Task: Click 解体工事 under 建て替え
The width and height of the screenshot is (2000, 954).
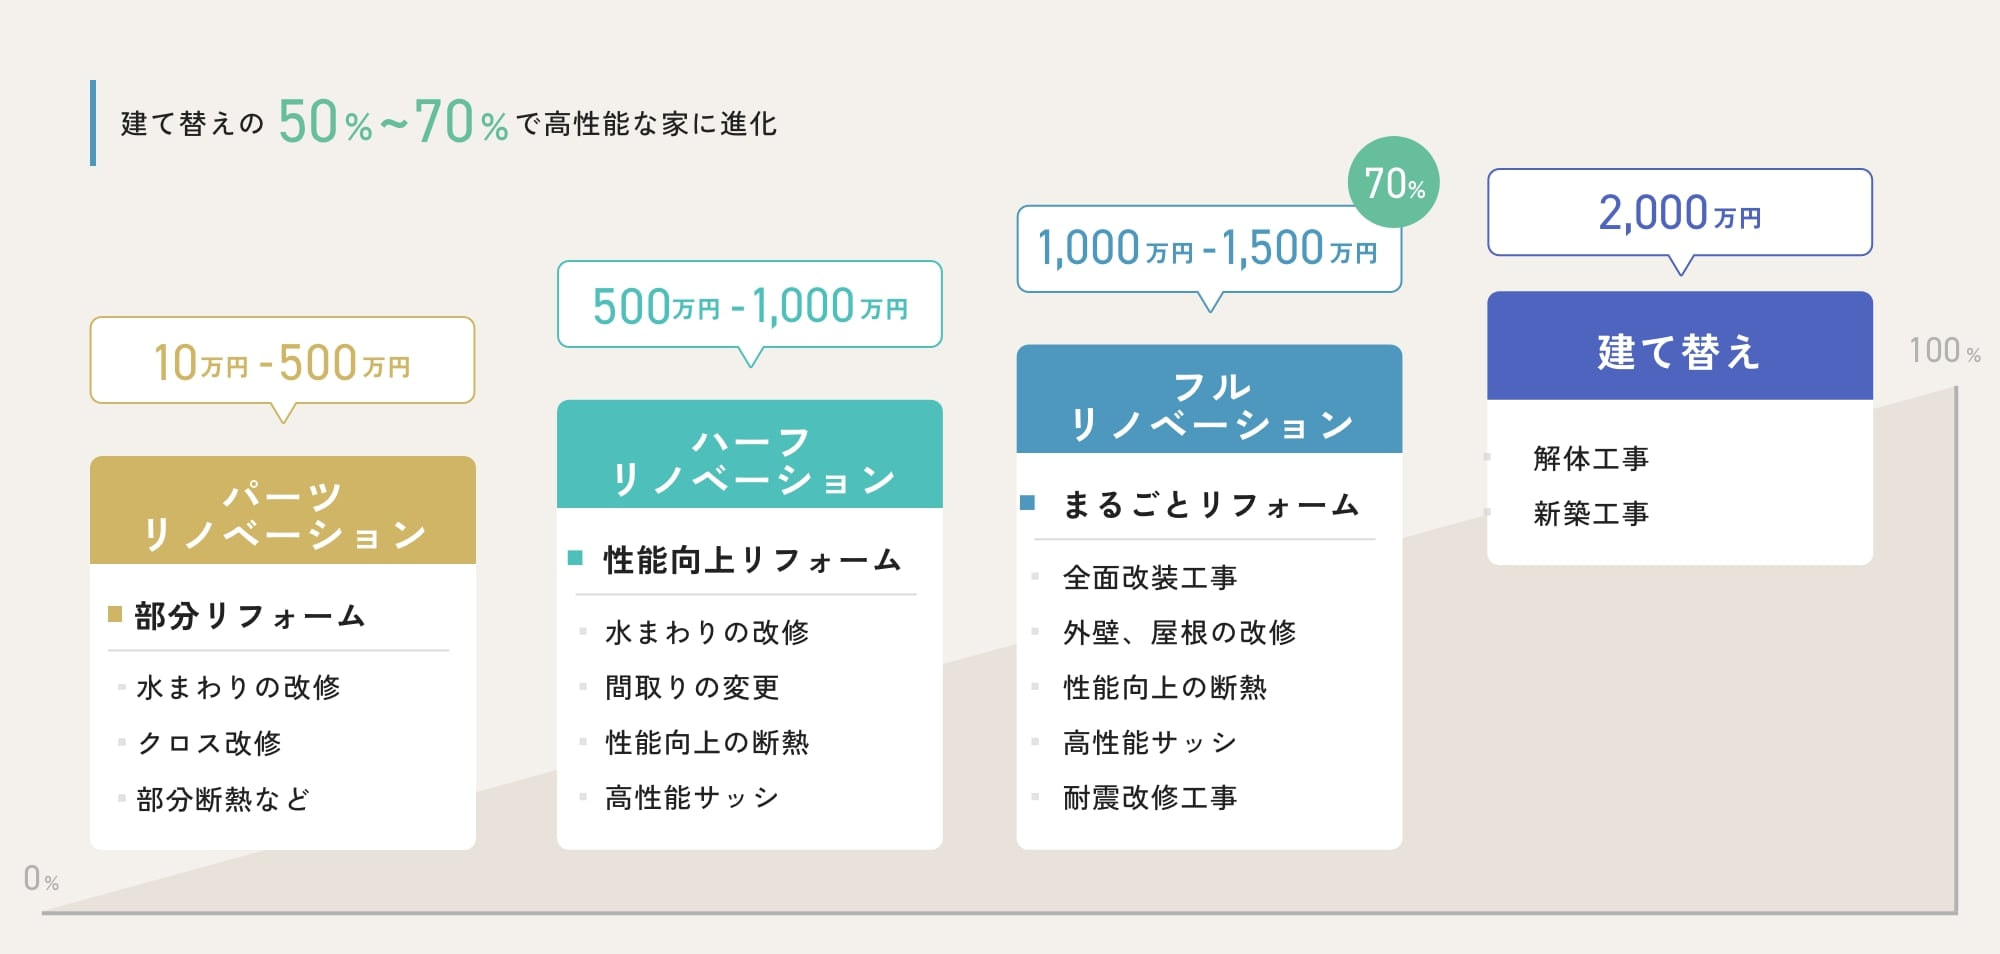Action: tap(1591, 458)
